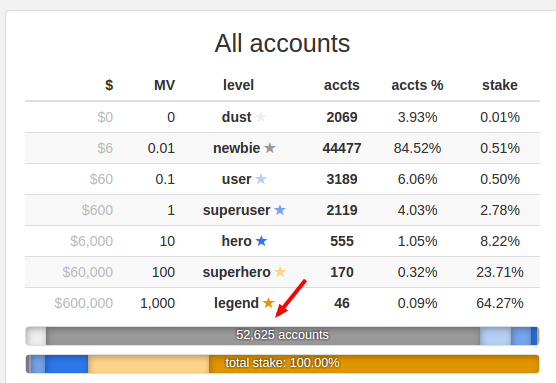Click the '23.71%' stake value
This screenshot has height=383, width=556.
(500, 272)
